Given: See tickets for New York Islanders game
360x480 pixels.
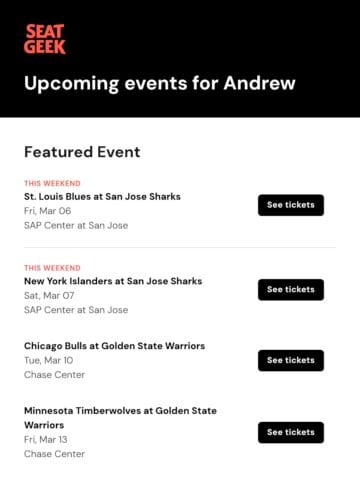Looking at the screenshot, I should 291,290.
